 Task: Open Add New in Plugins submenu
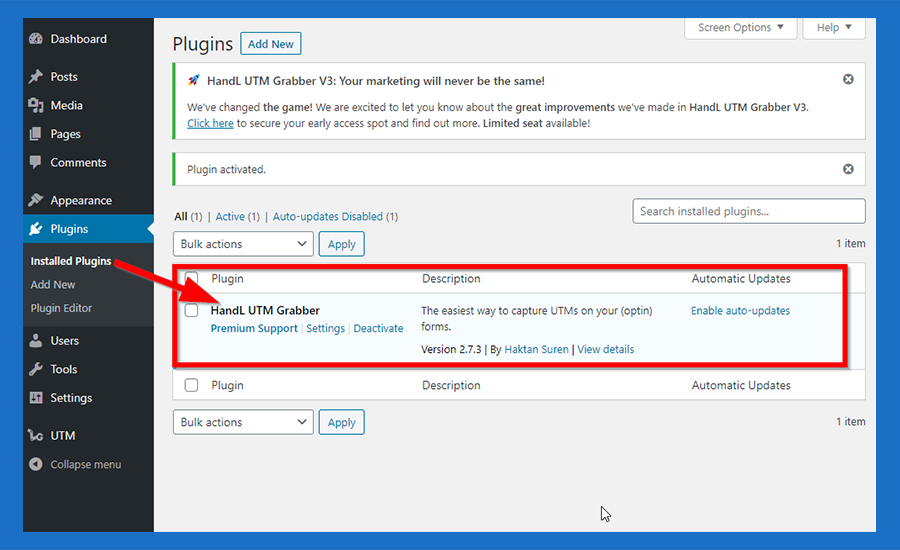pos(53,285)
